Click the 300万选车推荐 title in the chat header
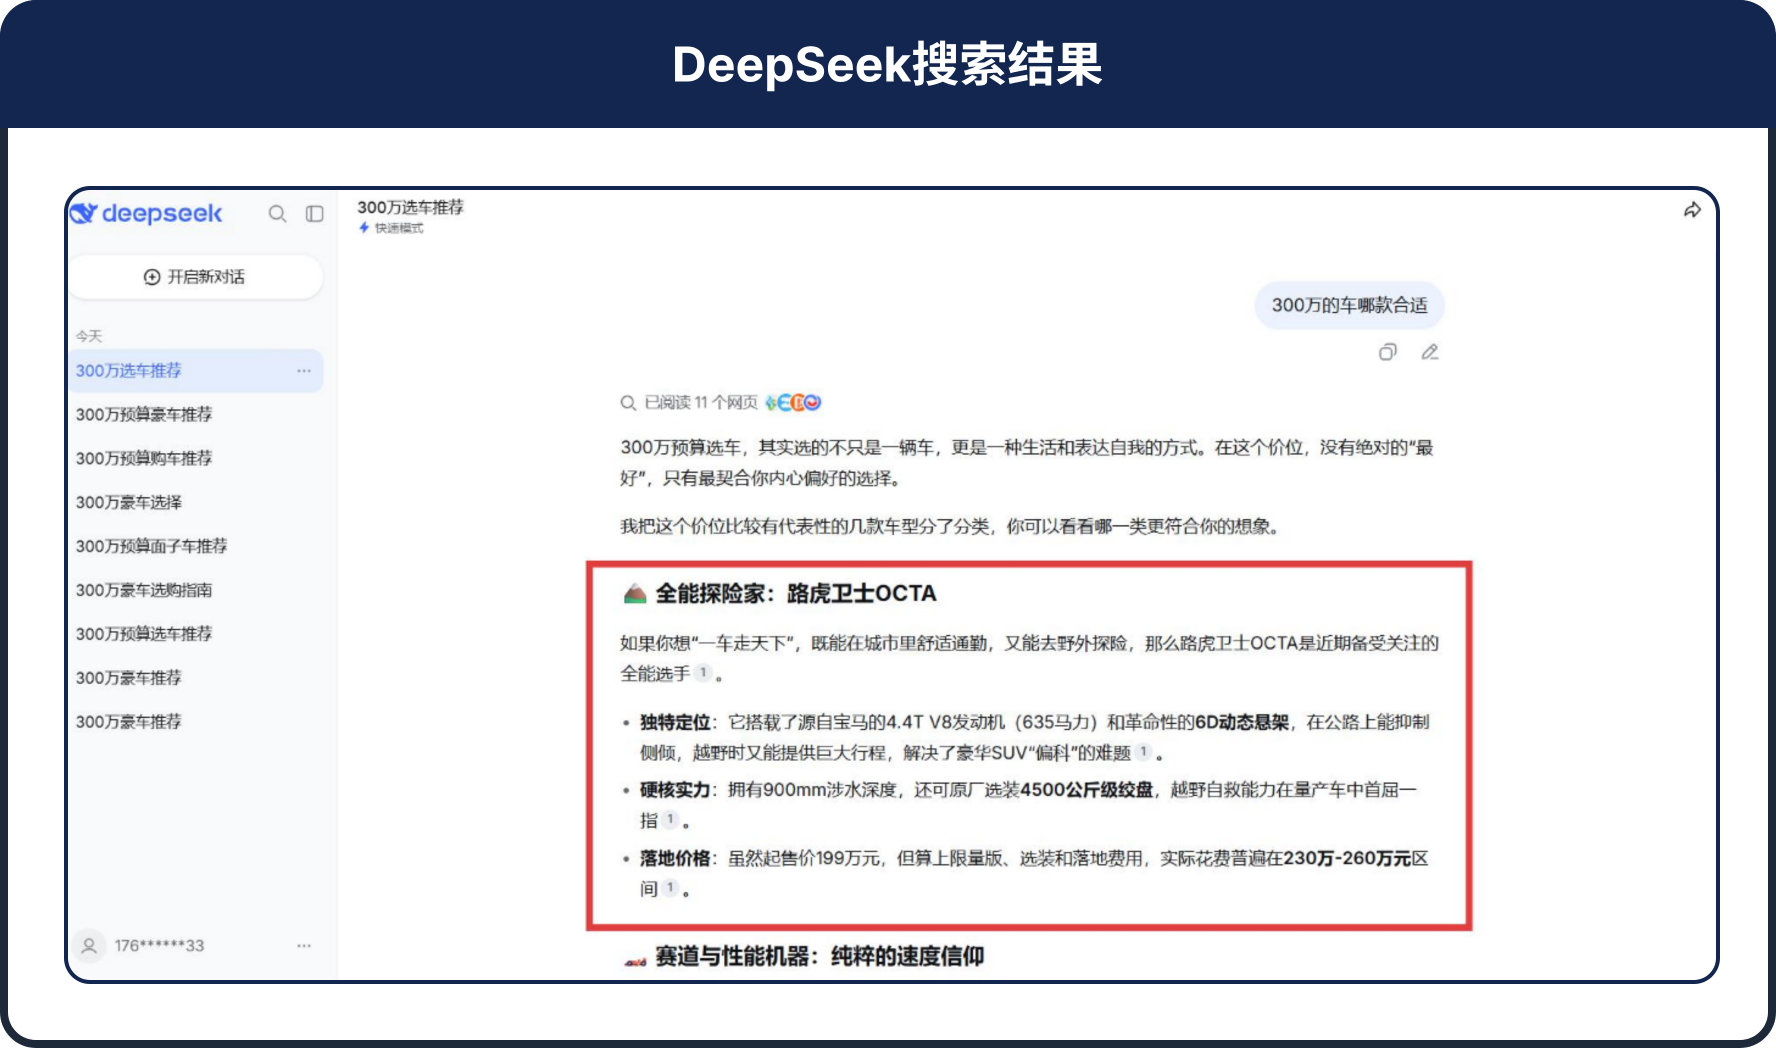 click(x=410, y=207)
